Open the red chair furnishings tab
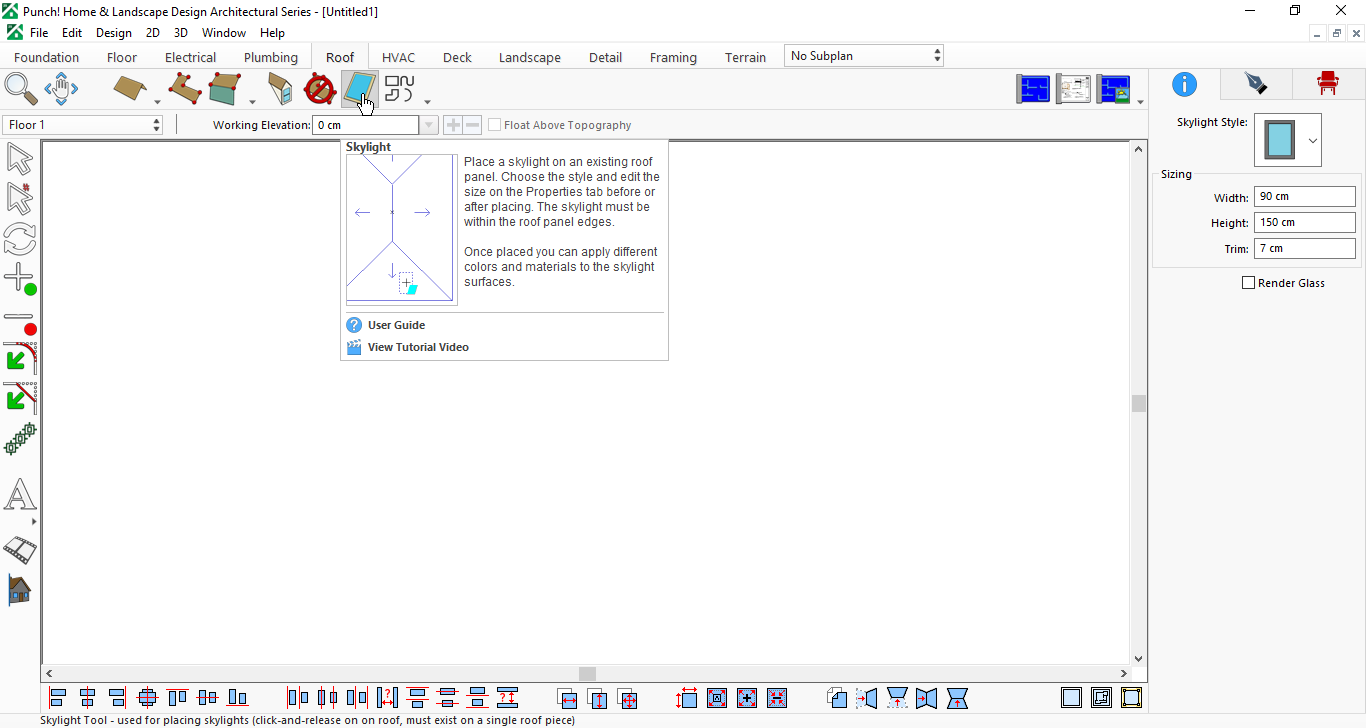The image size is (1366, 728). click(x=1328, y=84)
